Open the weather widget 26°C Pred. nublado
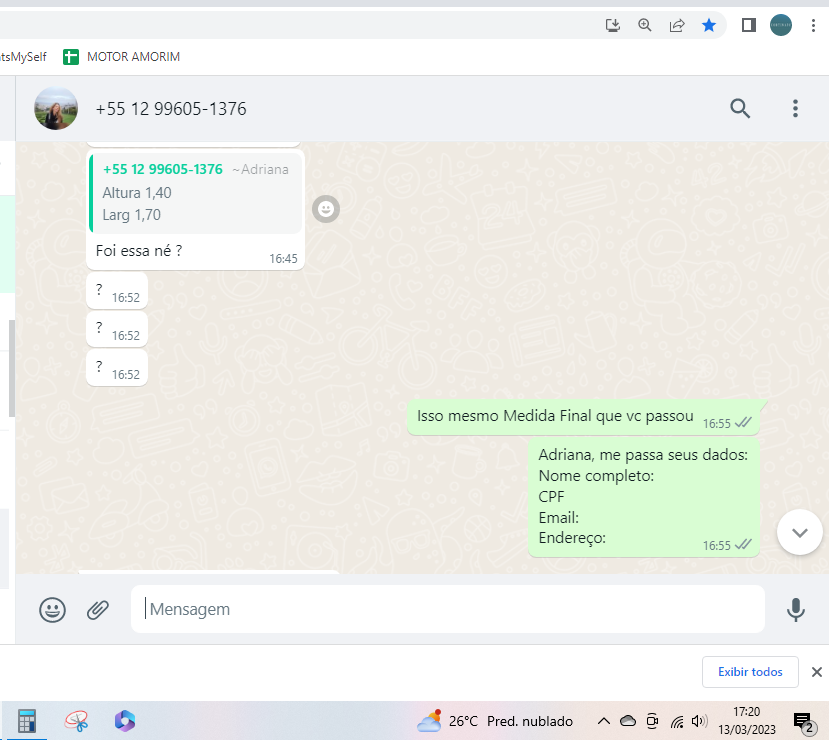The width and height of the screenshot is (829, 740). (x=495, y=721)
